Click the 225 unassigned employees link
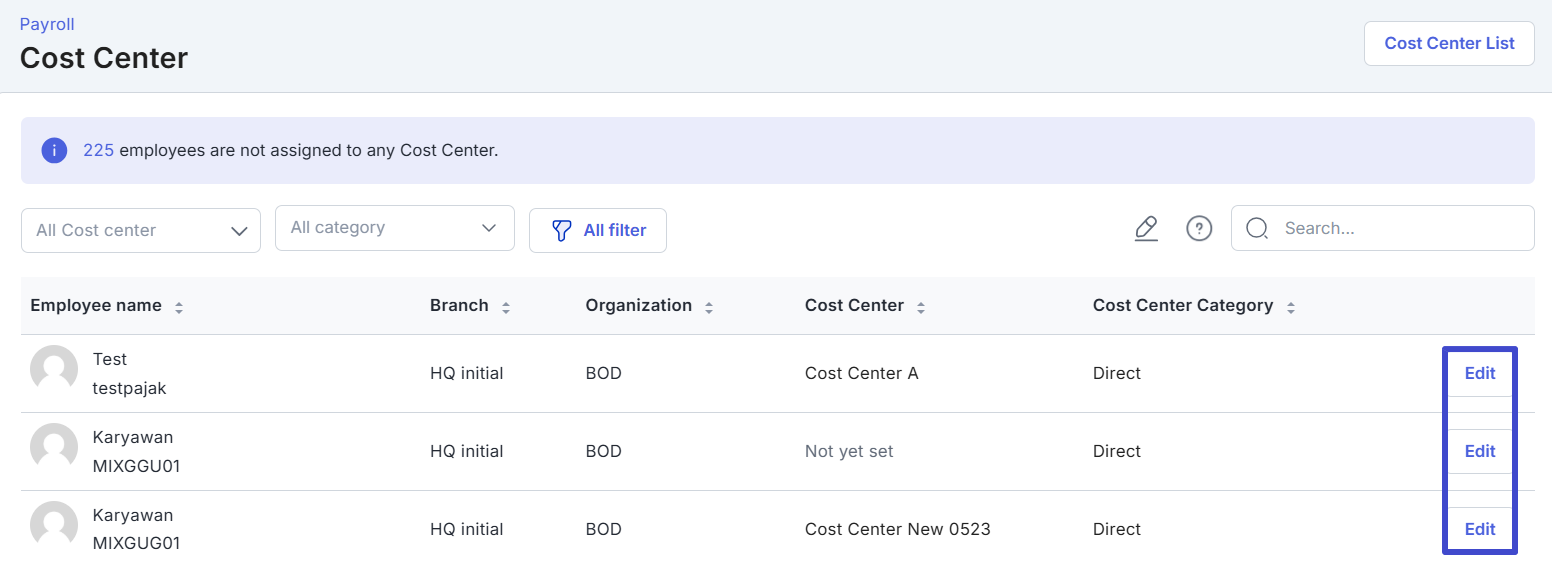 point(98,151)
